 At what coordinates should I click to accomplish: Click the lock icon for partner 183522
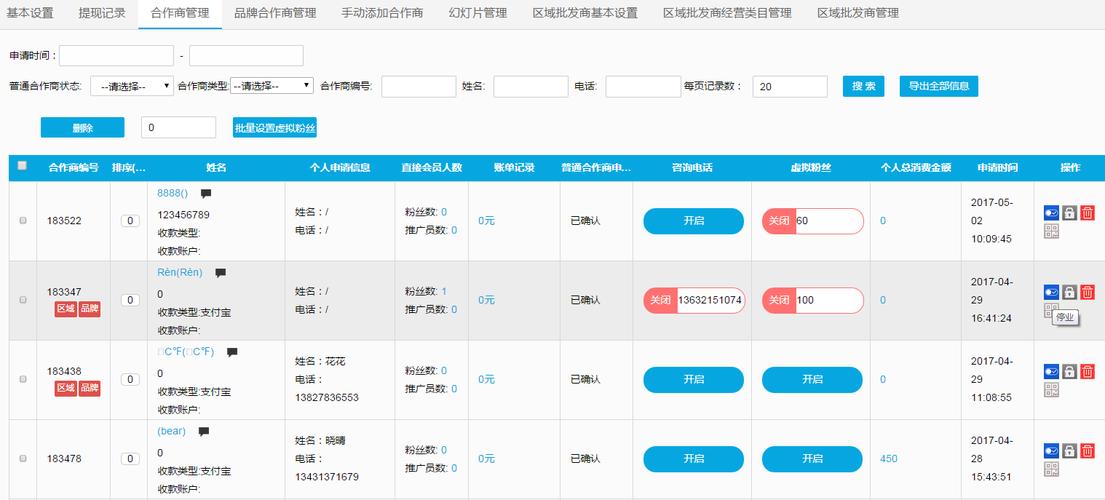pyautogui.click(x=1070, y=213)
